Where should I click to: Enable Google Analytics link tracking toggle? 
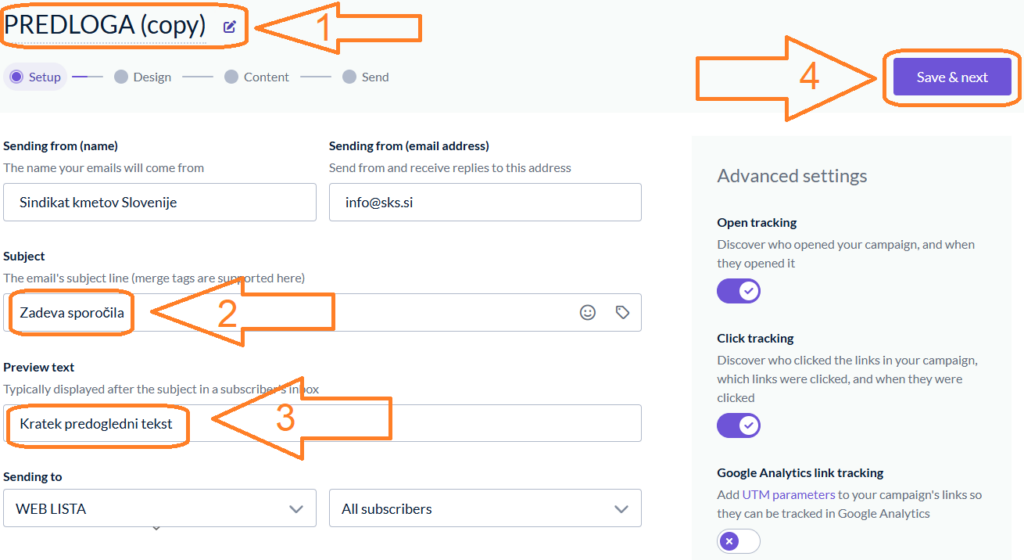point(739,541)
